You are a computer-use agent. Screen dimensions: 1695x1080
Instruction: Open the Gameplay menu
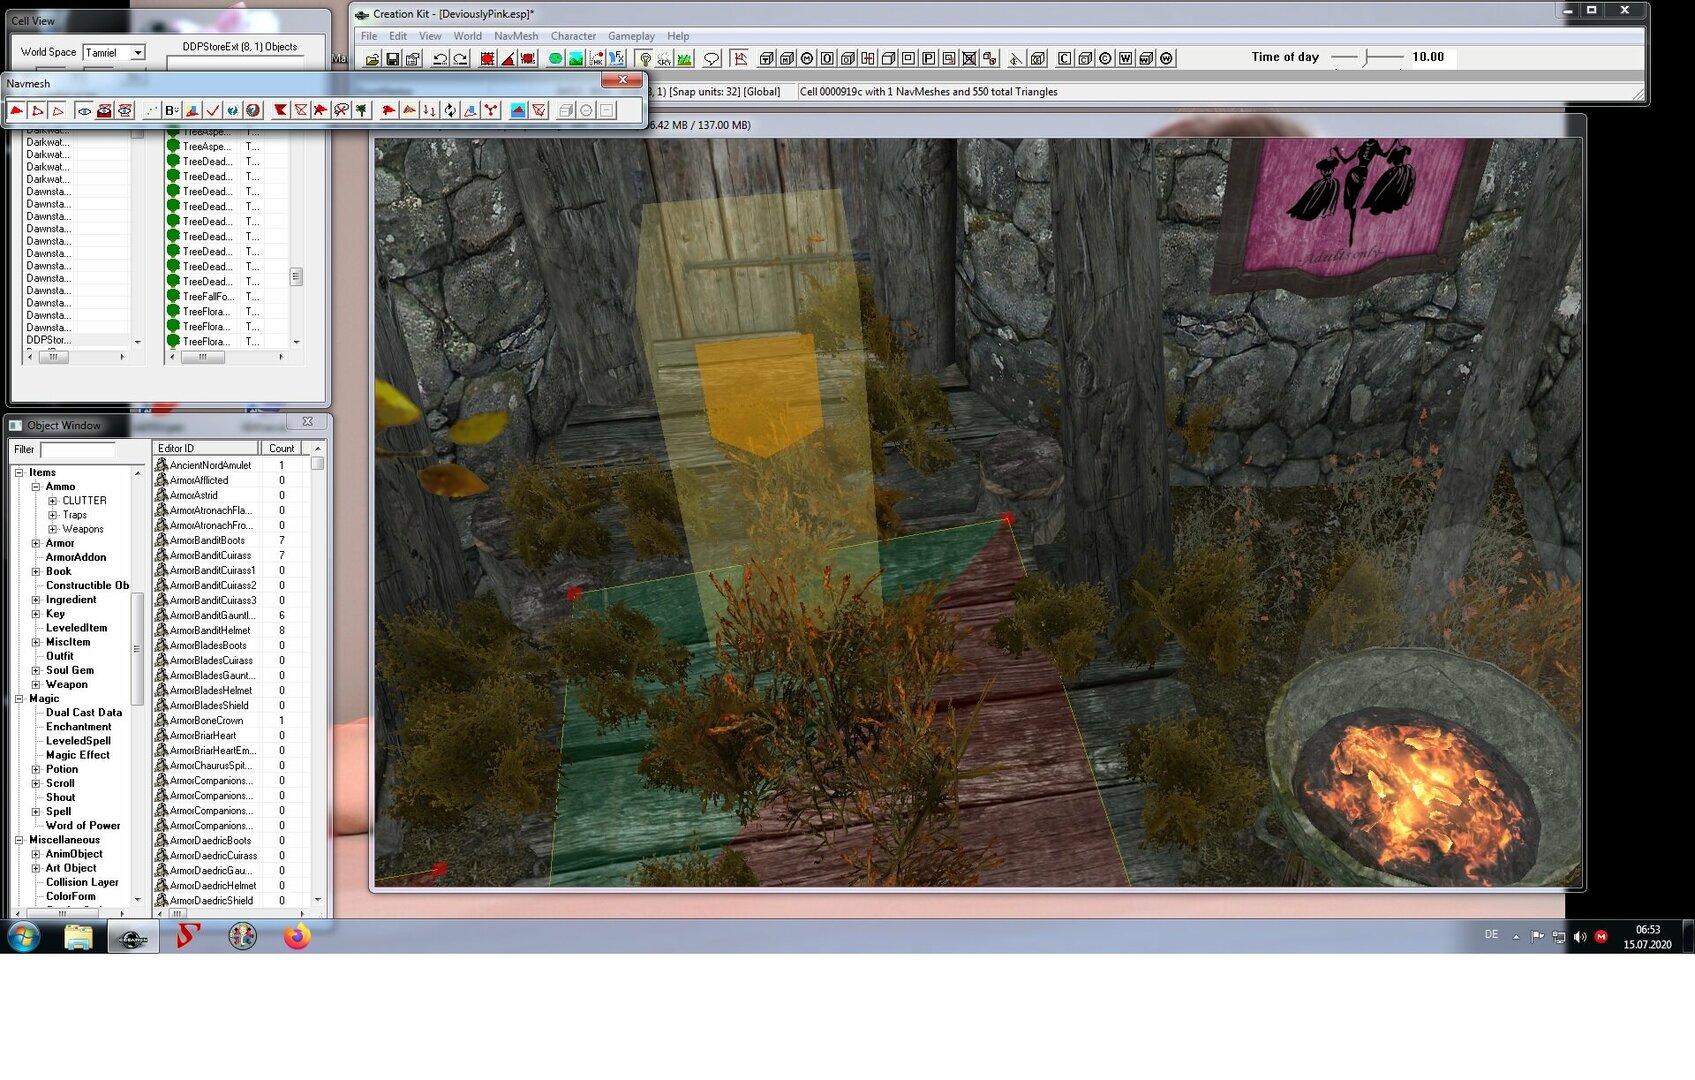pyautogui.click(x=631, y=36)
